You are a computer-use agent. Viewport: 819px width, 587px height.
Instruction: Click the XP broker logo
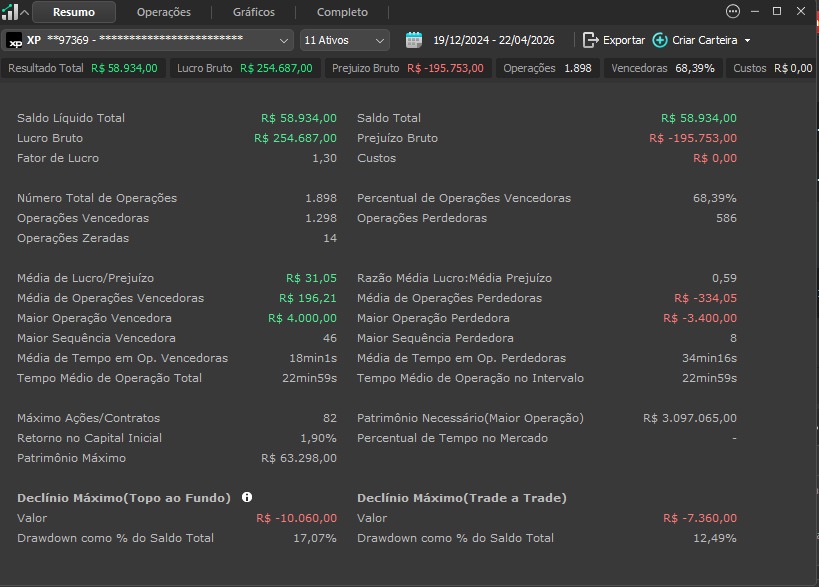tap(15, 40)
